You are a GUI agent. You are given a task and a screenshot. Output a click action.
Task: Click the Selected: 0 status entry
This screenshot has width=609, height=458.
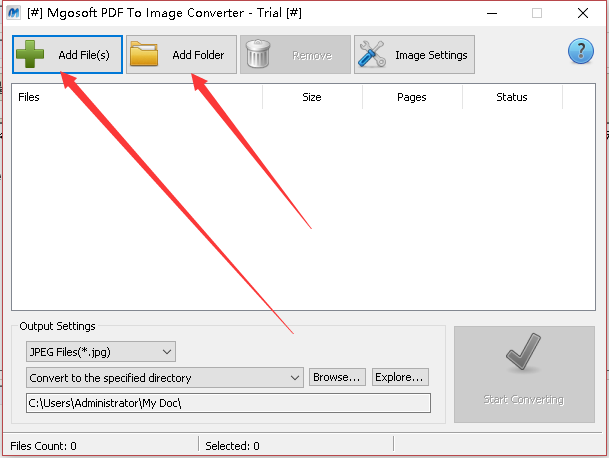tap(232, 446)
